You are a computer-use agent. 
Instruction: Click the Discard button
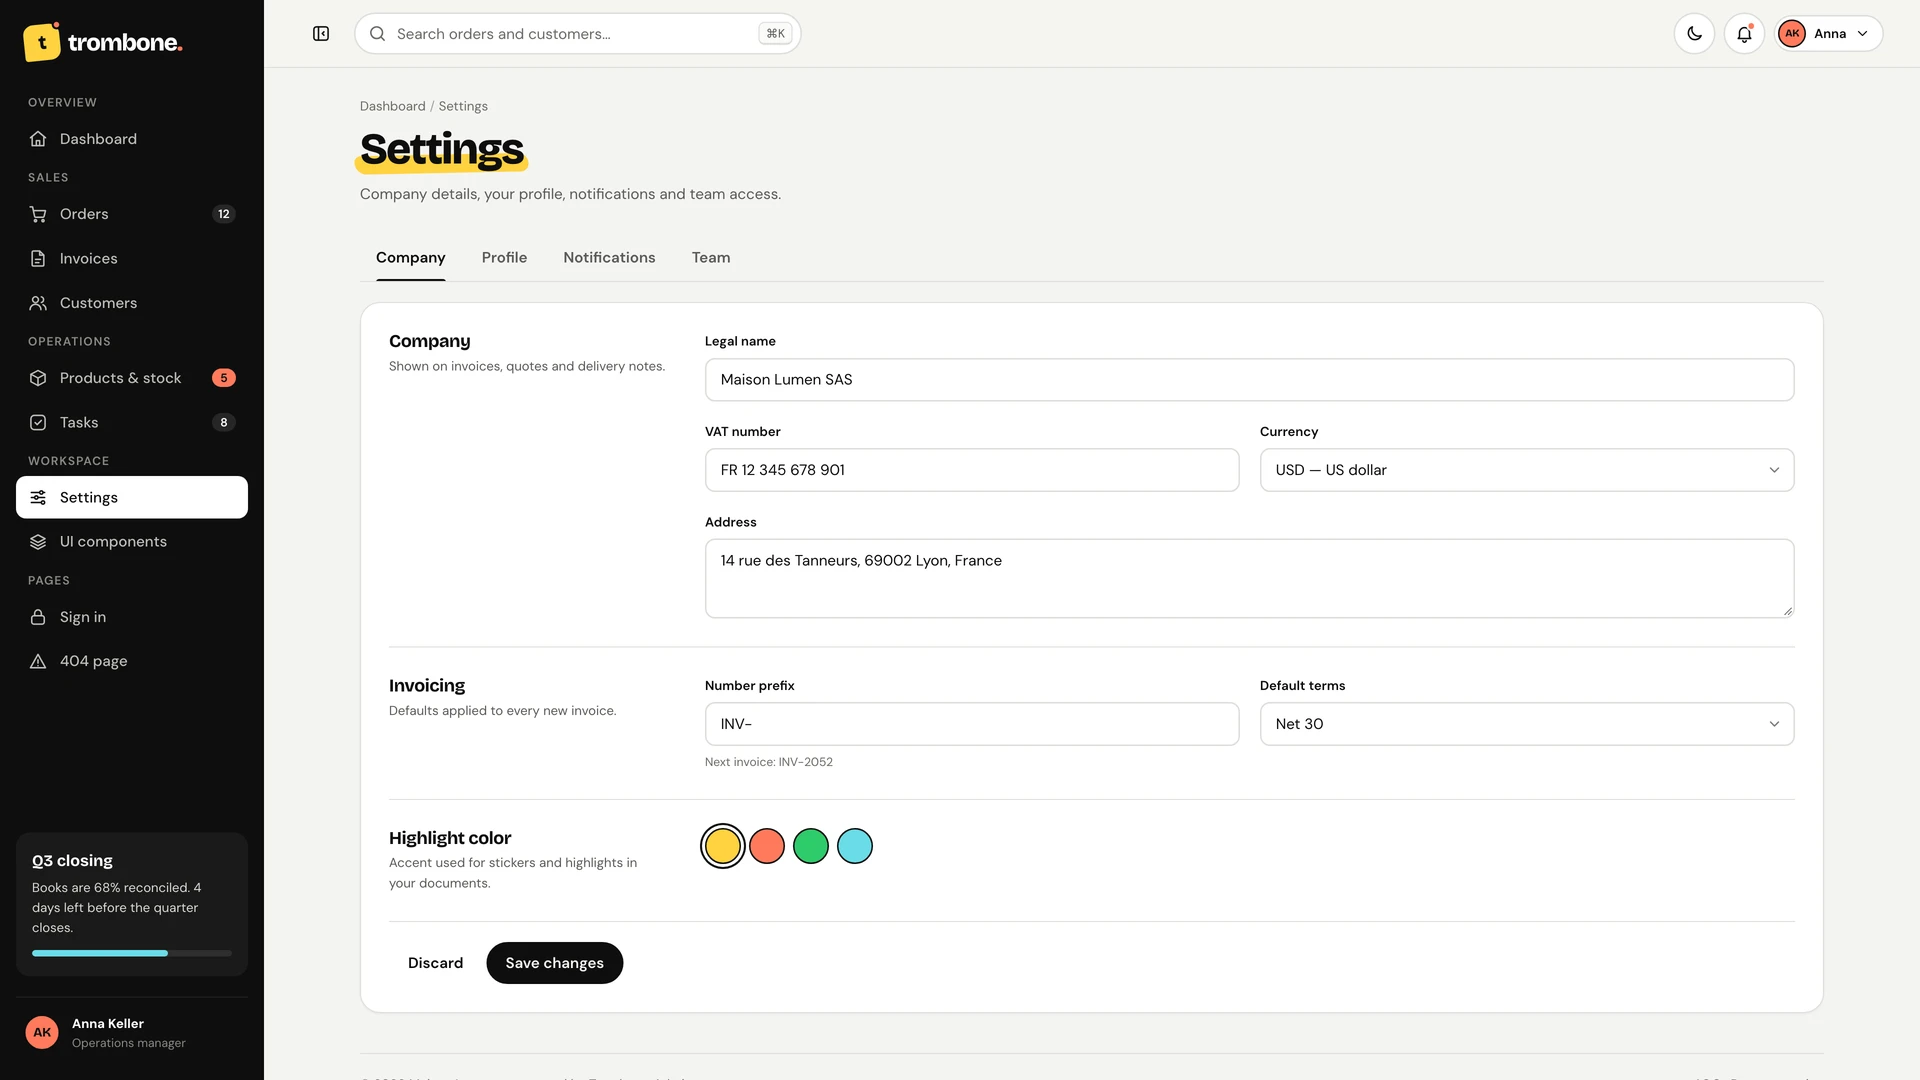pyautogui.click(x=435, y=963)
